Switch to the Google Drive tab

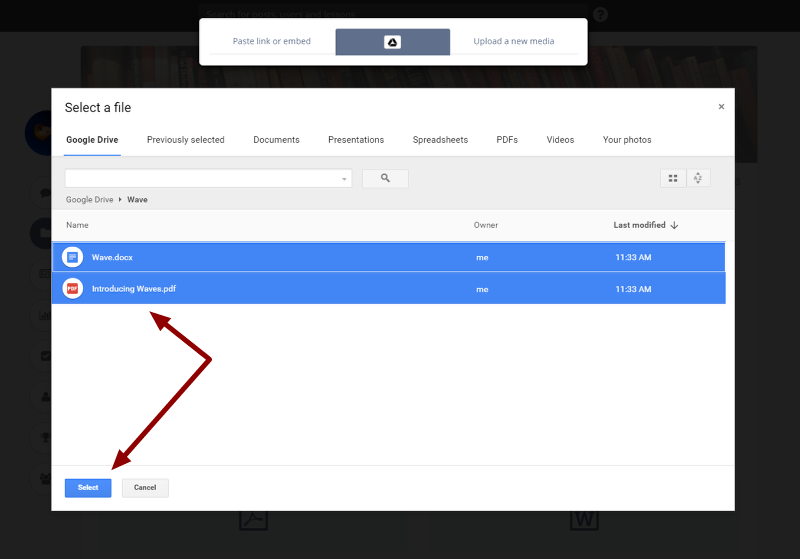pyautogui.click(x=92, y=140)
